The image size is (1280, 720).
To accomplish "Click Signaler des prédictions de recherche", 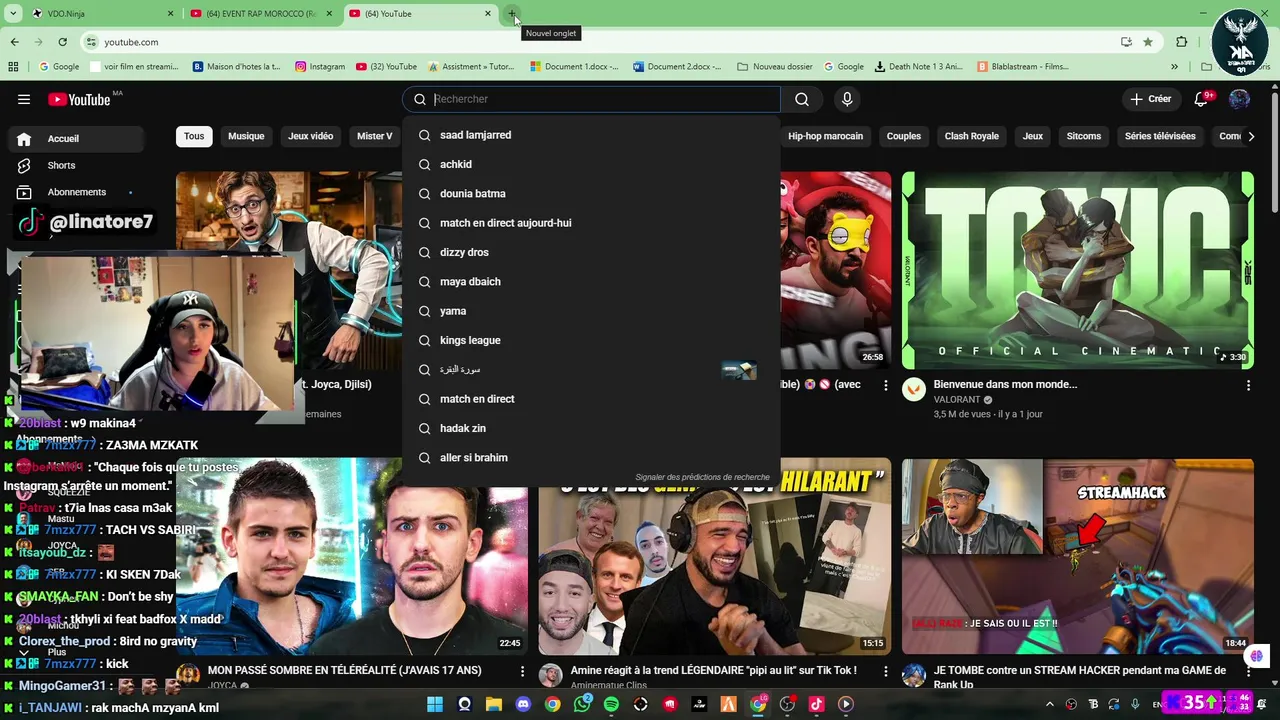I will [x=702, y=477].
